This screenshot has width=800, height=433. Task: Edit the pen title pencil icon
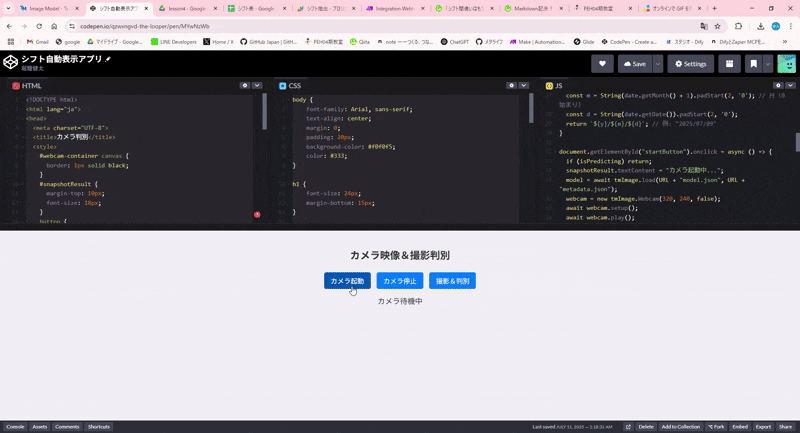[108, 59]
